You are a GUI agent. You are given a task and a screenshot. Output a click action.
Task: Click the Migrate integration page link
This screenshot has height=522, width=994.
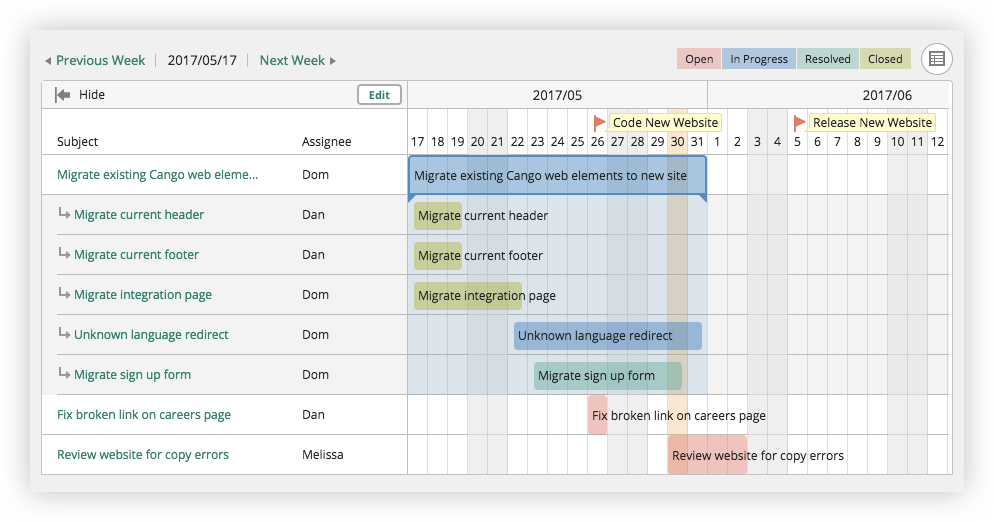[142, 295]
